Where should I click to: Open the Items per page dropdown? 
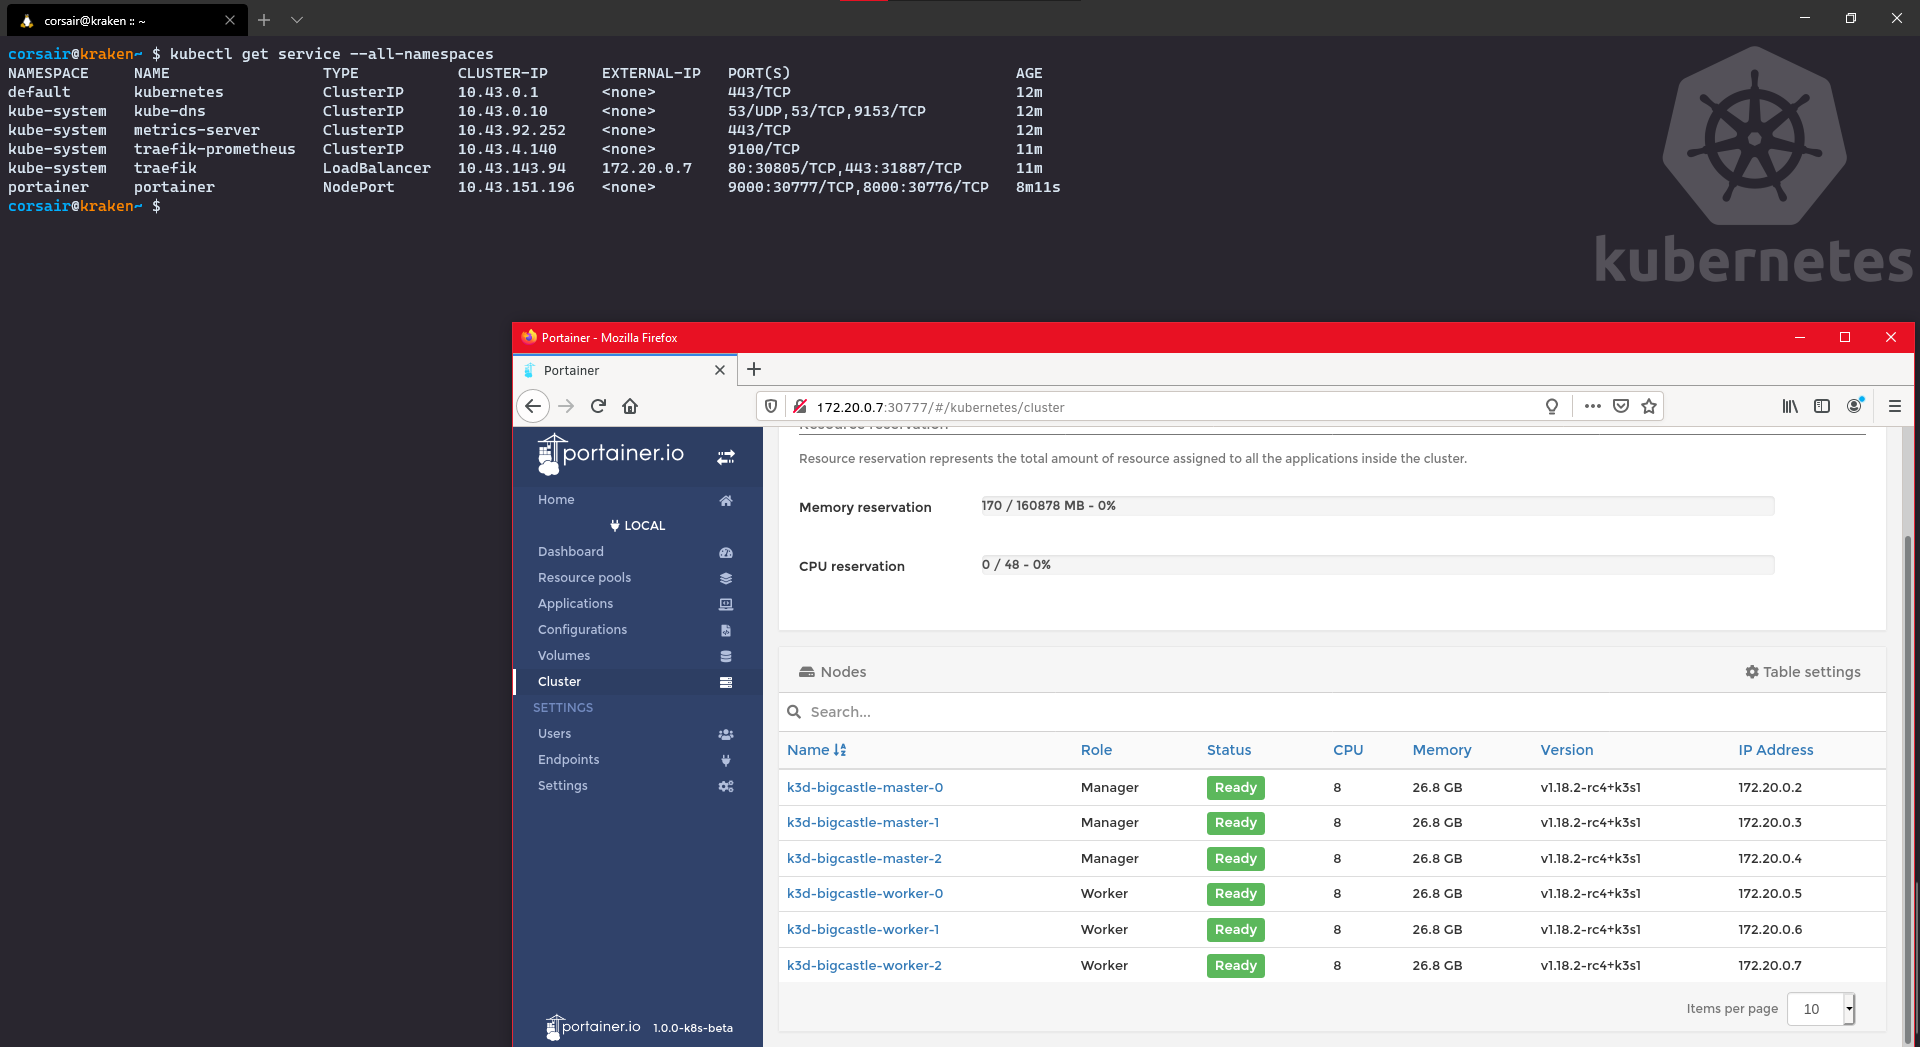1820,1009
